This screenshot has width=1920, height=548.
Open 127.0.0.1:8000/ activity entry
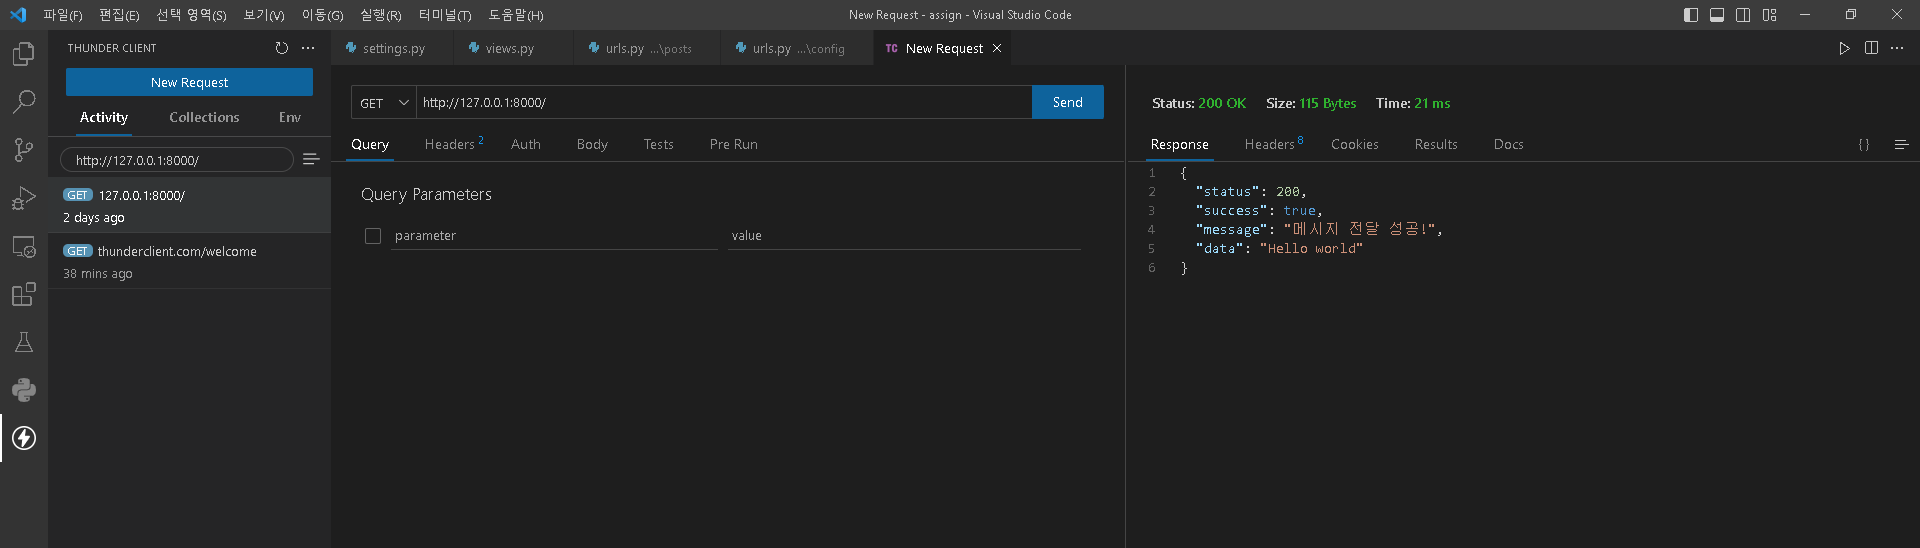(189, 205)
